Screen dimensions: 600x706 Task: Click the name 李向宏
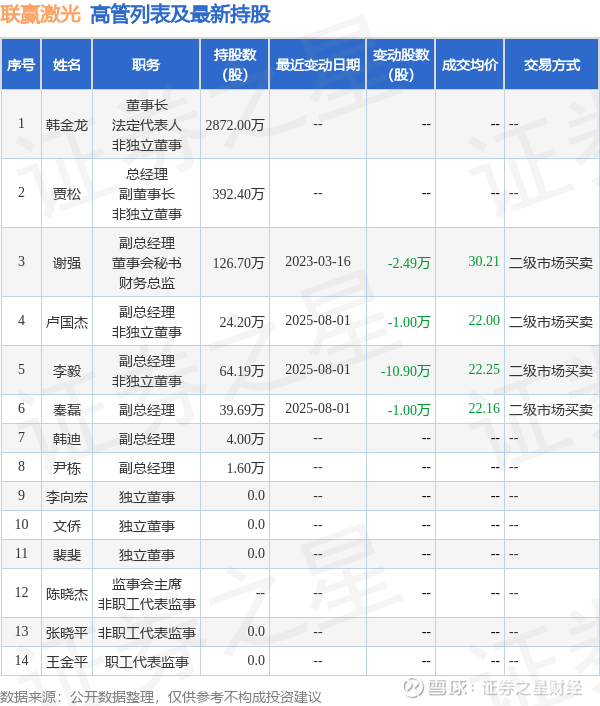67,497
